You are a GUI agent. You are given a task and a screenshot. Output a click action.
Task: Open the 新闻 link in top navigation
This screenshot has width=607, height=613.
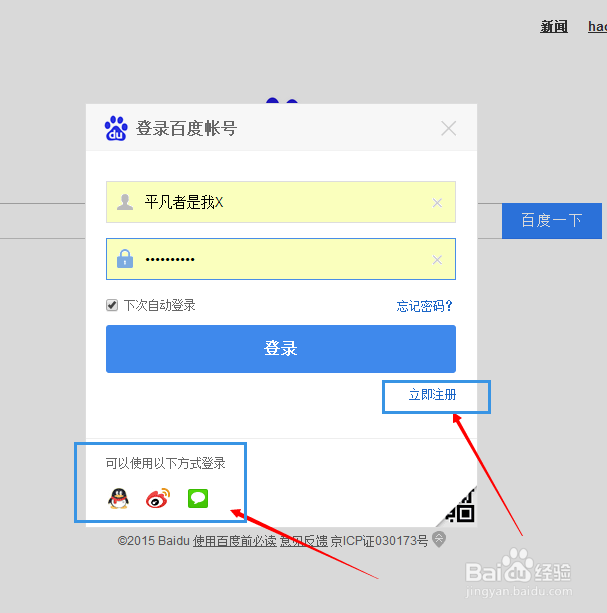pos(554,27)
